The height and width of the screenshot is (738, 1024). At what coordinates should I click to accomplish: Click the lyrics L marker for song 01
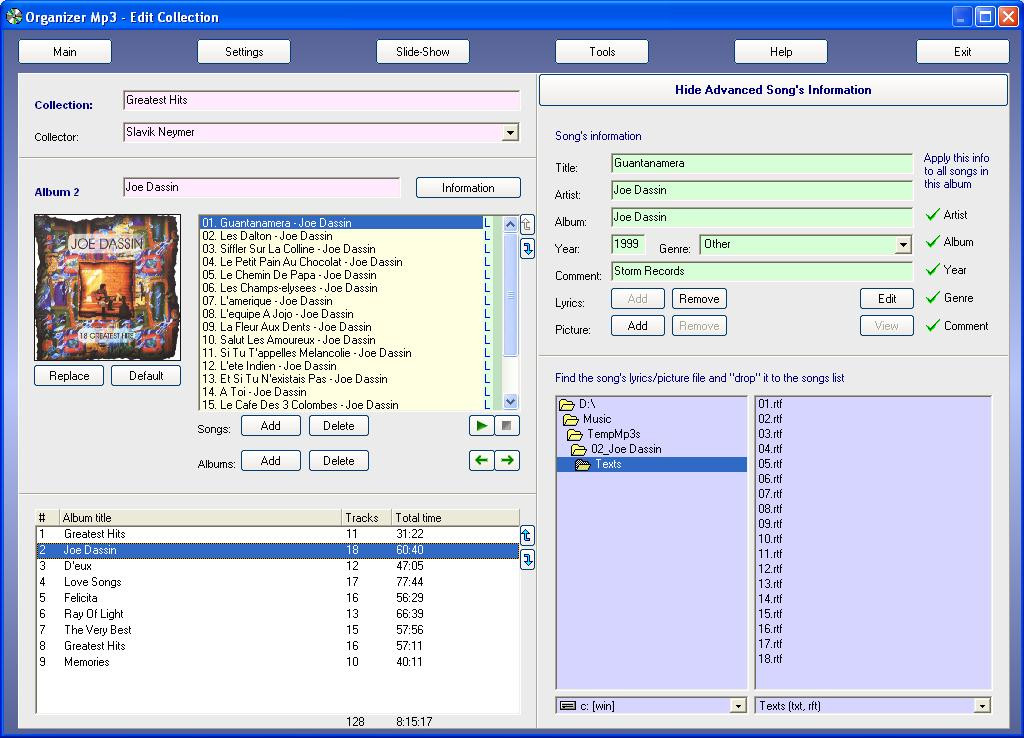pyautogui.click(x=487, y=223)
